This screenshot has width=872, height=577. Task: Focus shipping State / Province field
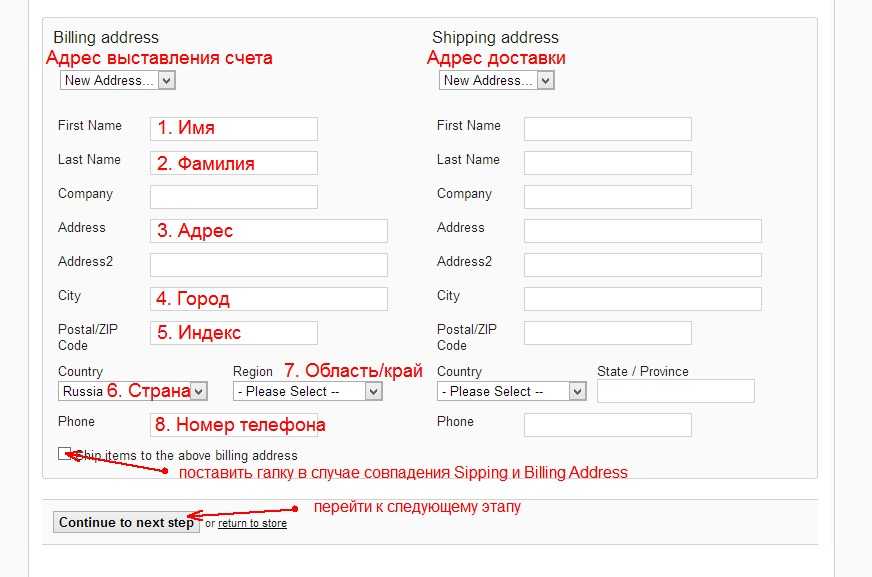[675, 391]
